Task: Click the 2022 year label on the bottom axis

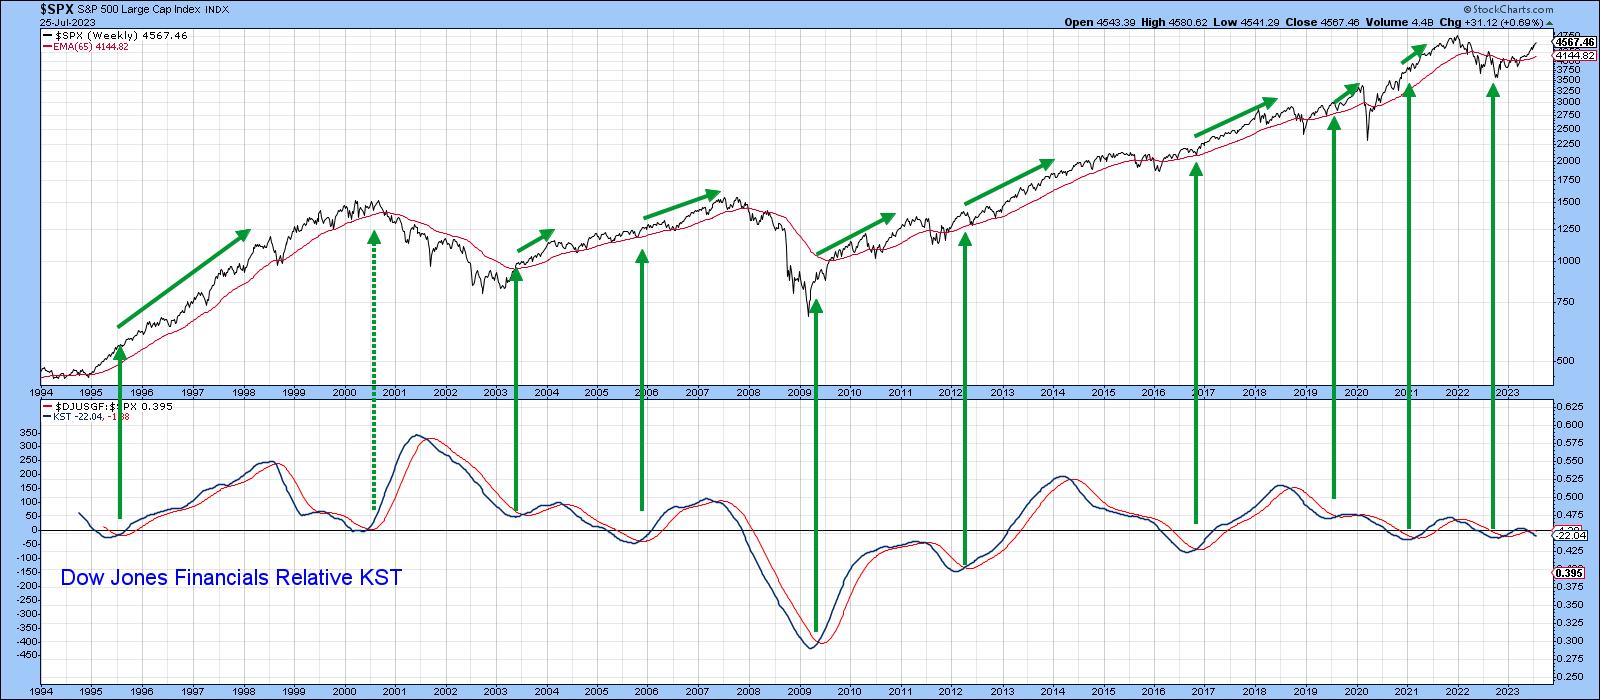Action: tap(1457, 691)
